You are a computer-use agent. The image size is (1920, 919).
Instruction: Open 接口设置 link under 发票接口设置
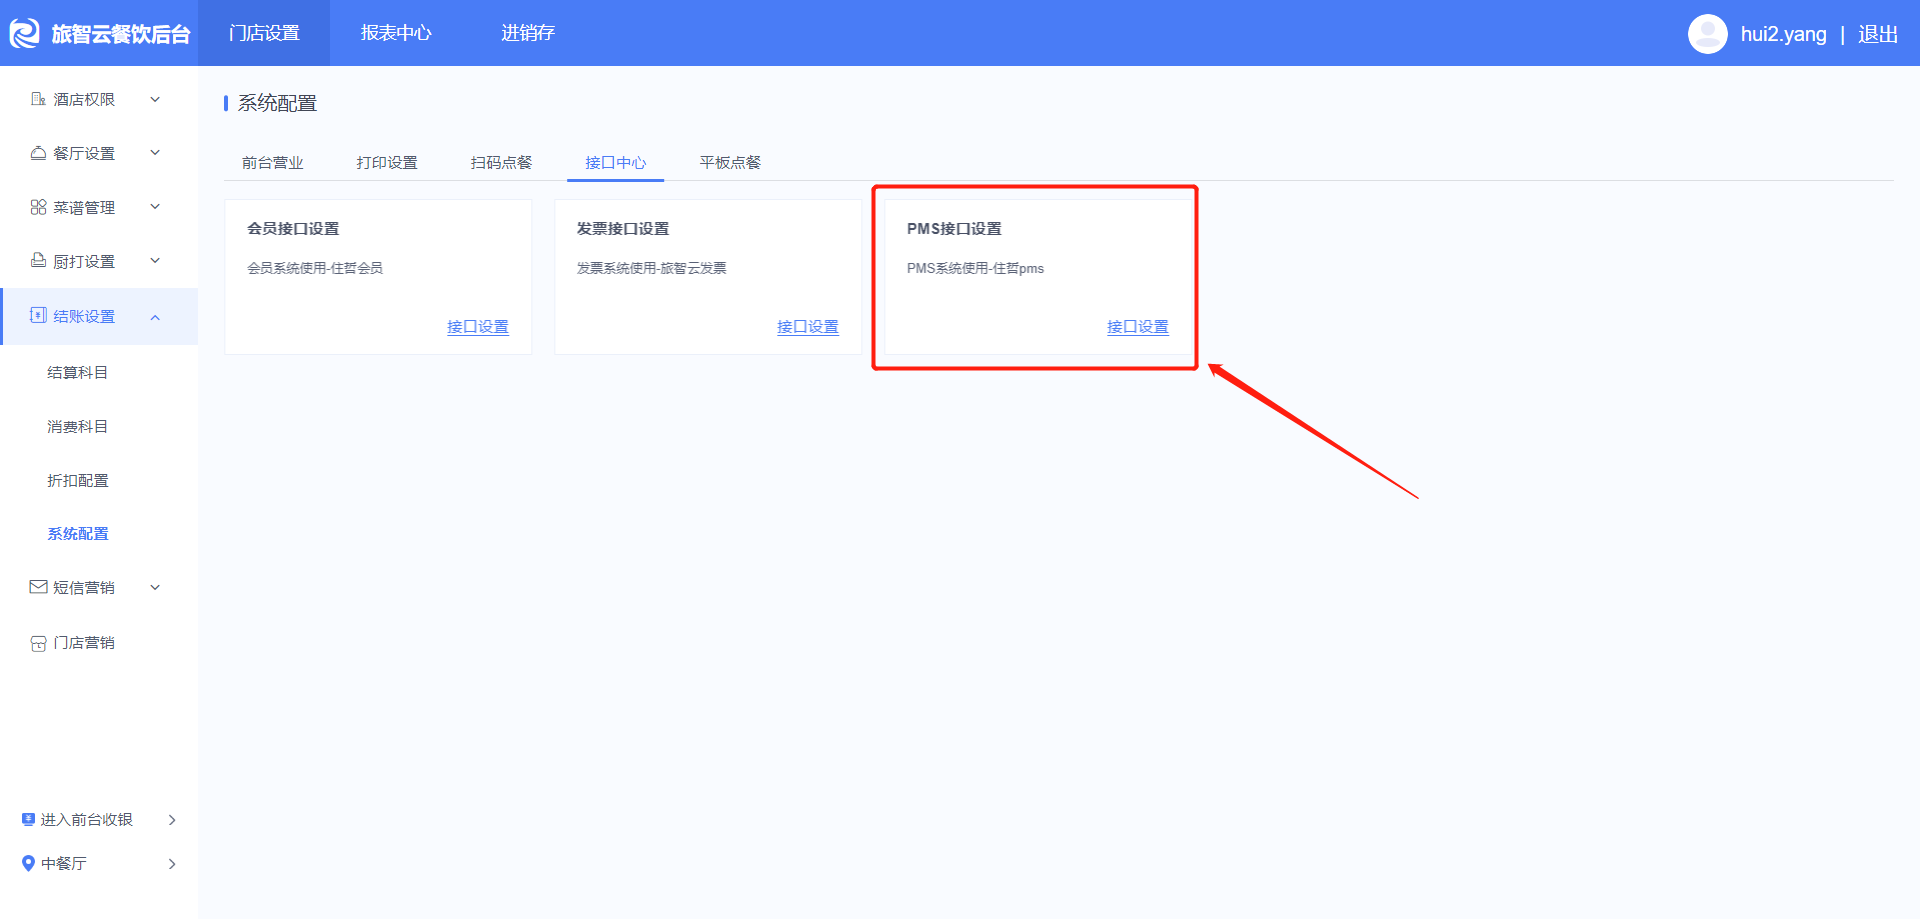(x=808, y=327)
